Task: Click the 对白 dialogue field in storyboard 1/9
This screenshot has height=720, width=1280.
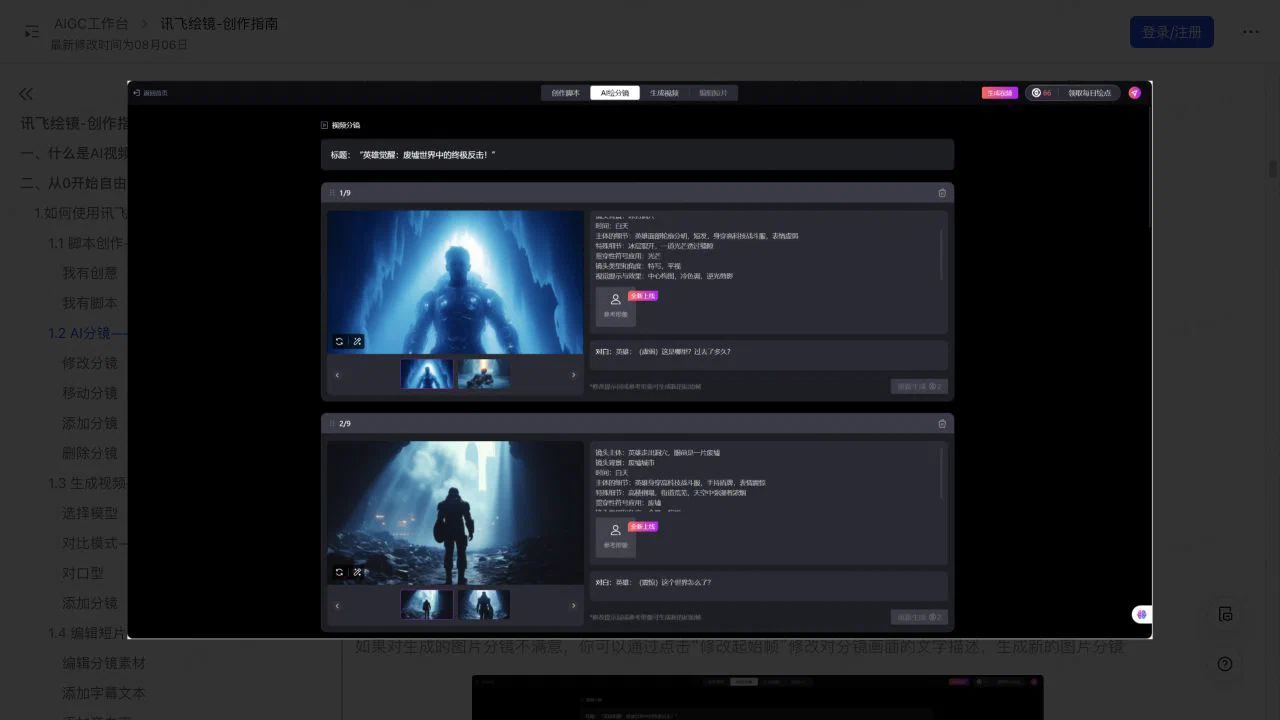Action: tap(768, 354)
